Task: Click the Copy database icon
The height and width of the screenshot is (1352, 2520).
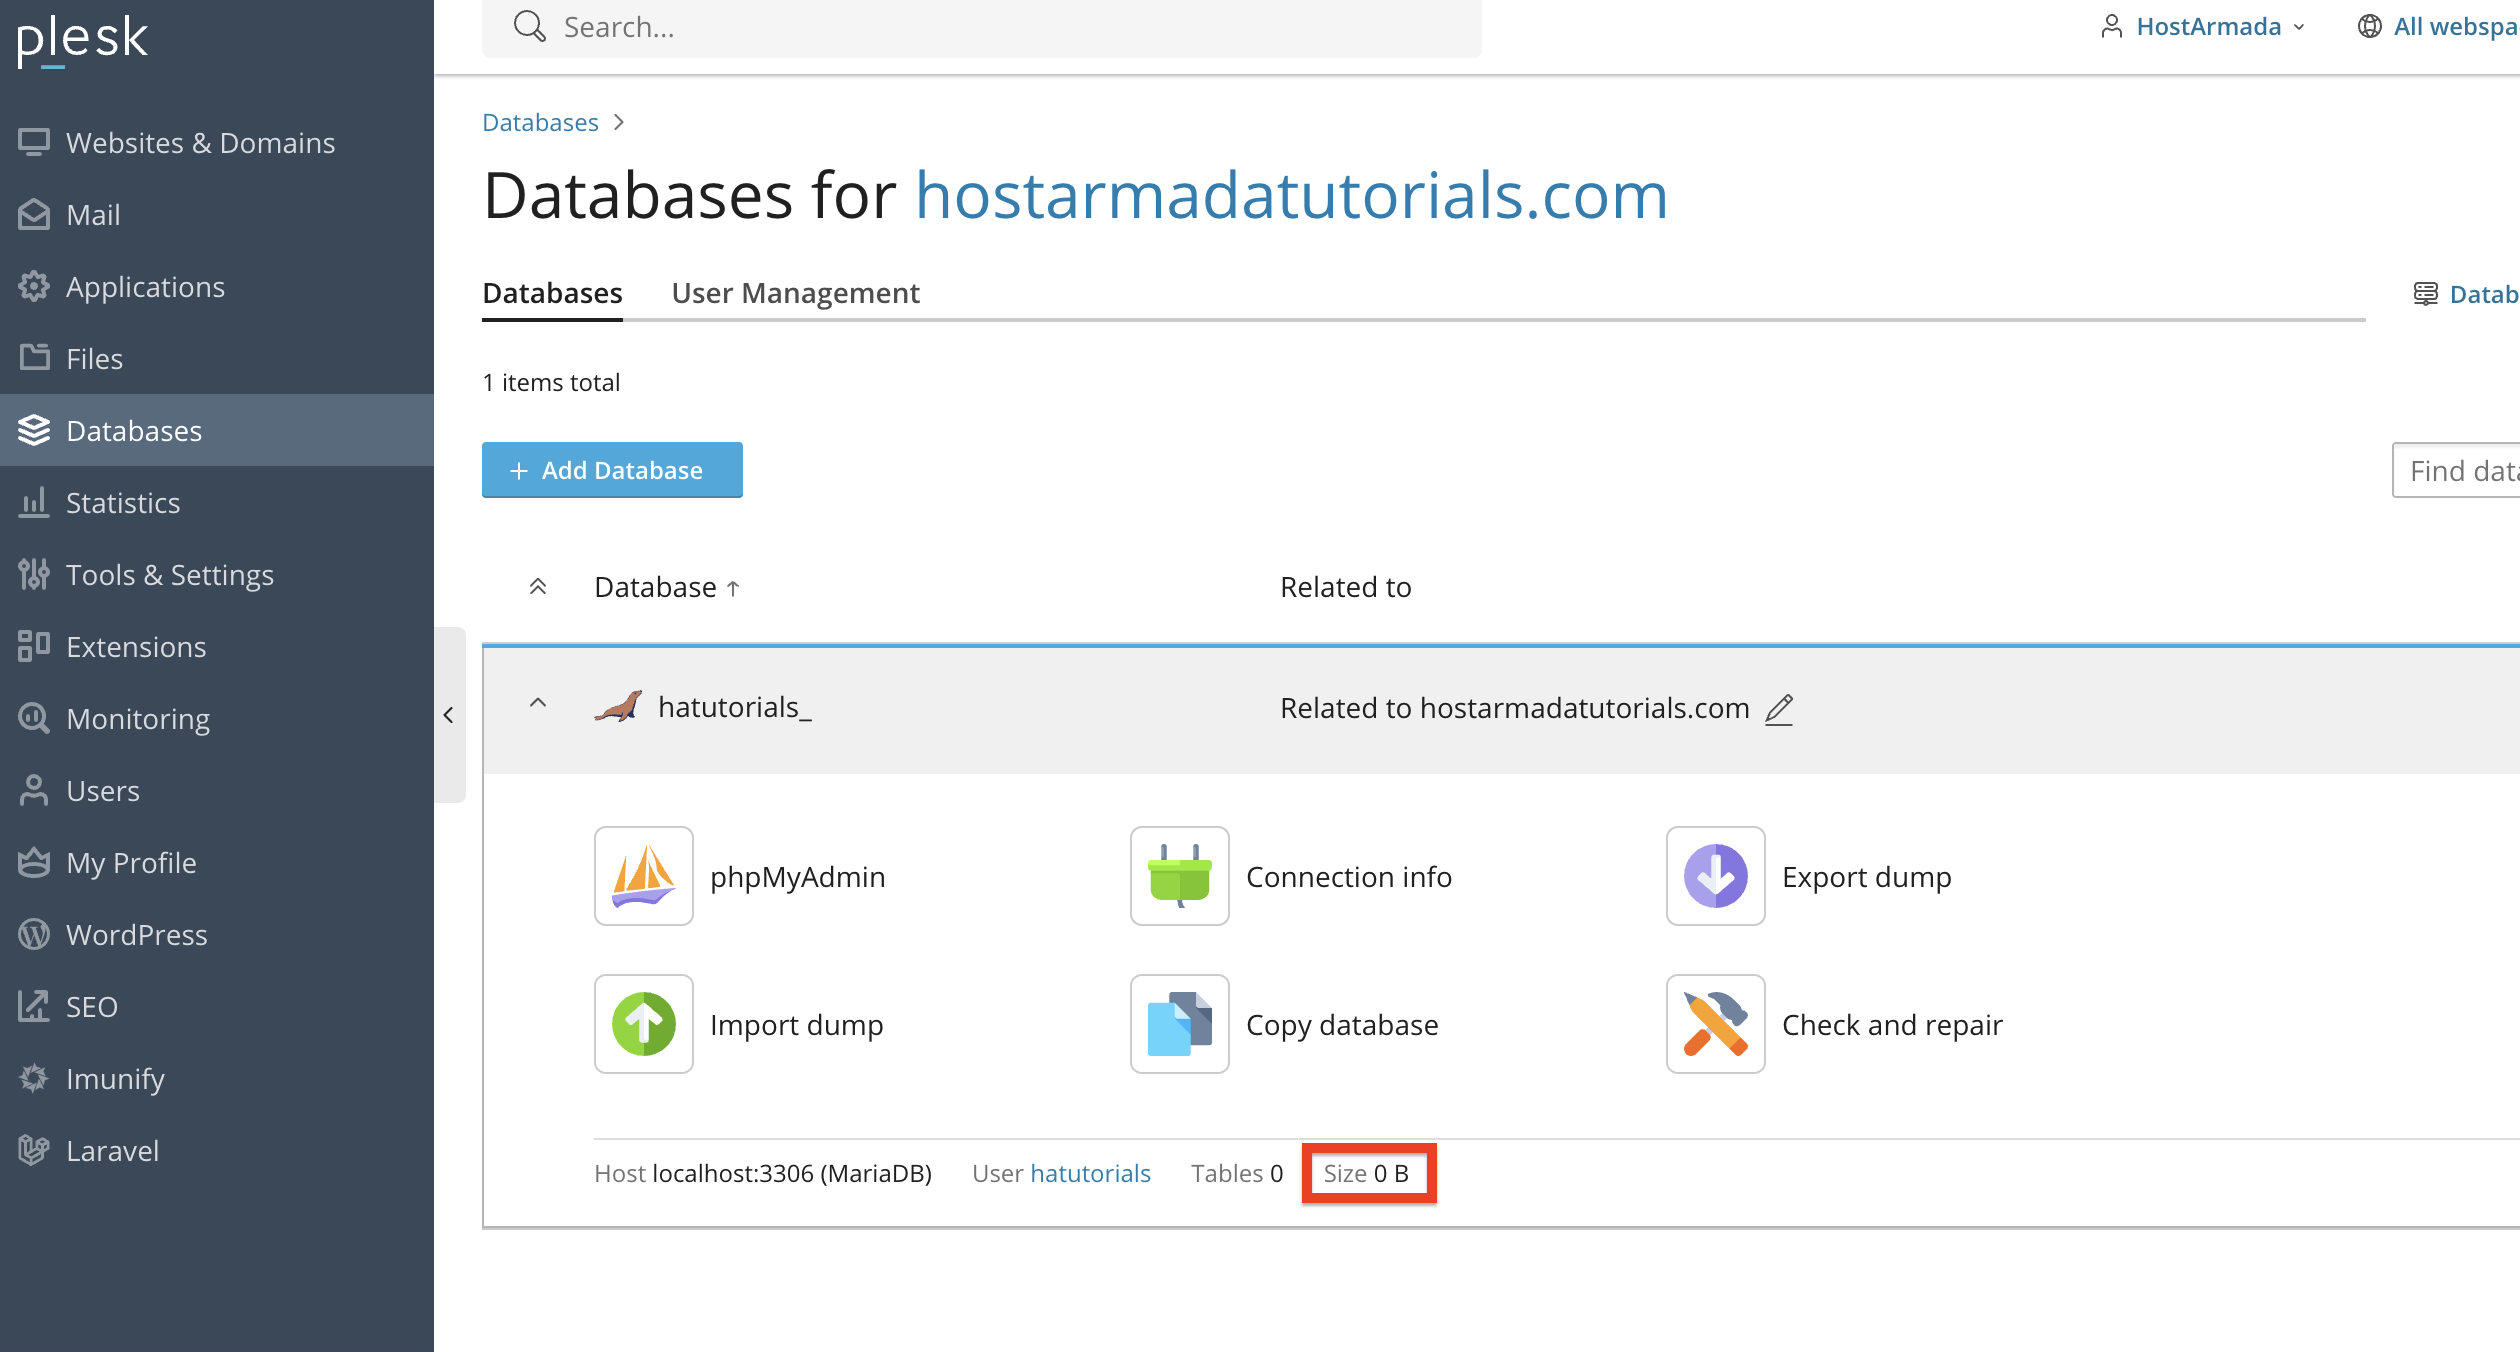Action: tap(1179, 1024)
